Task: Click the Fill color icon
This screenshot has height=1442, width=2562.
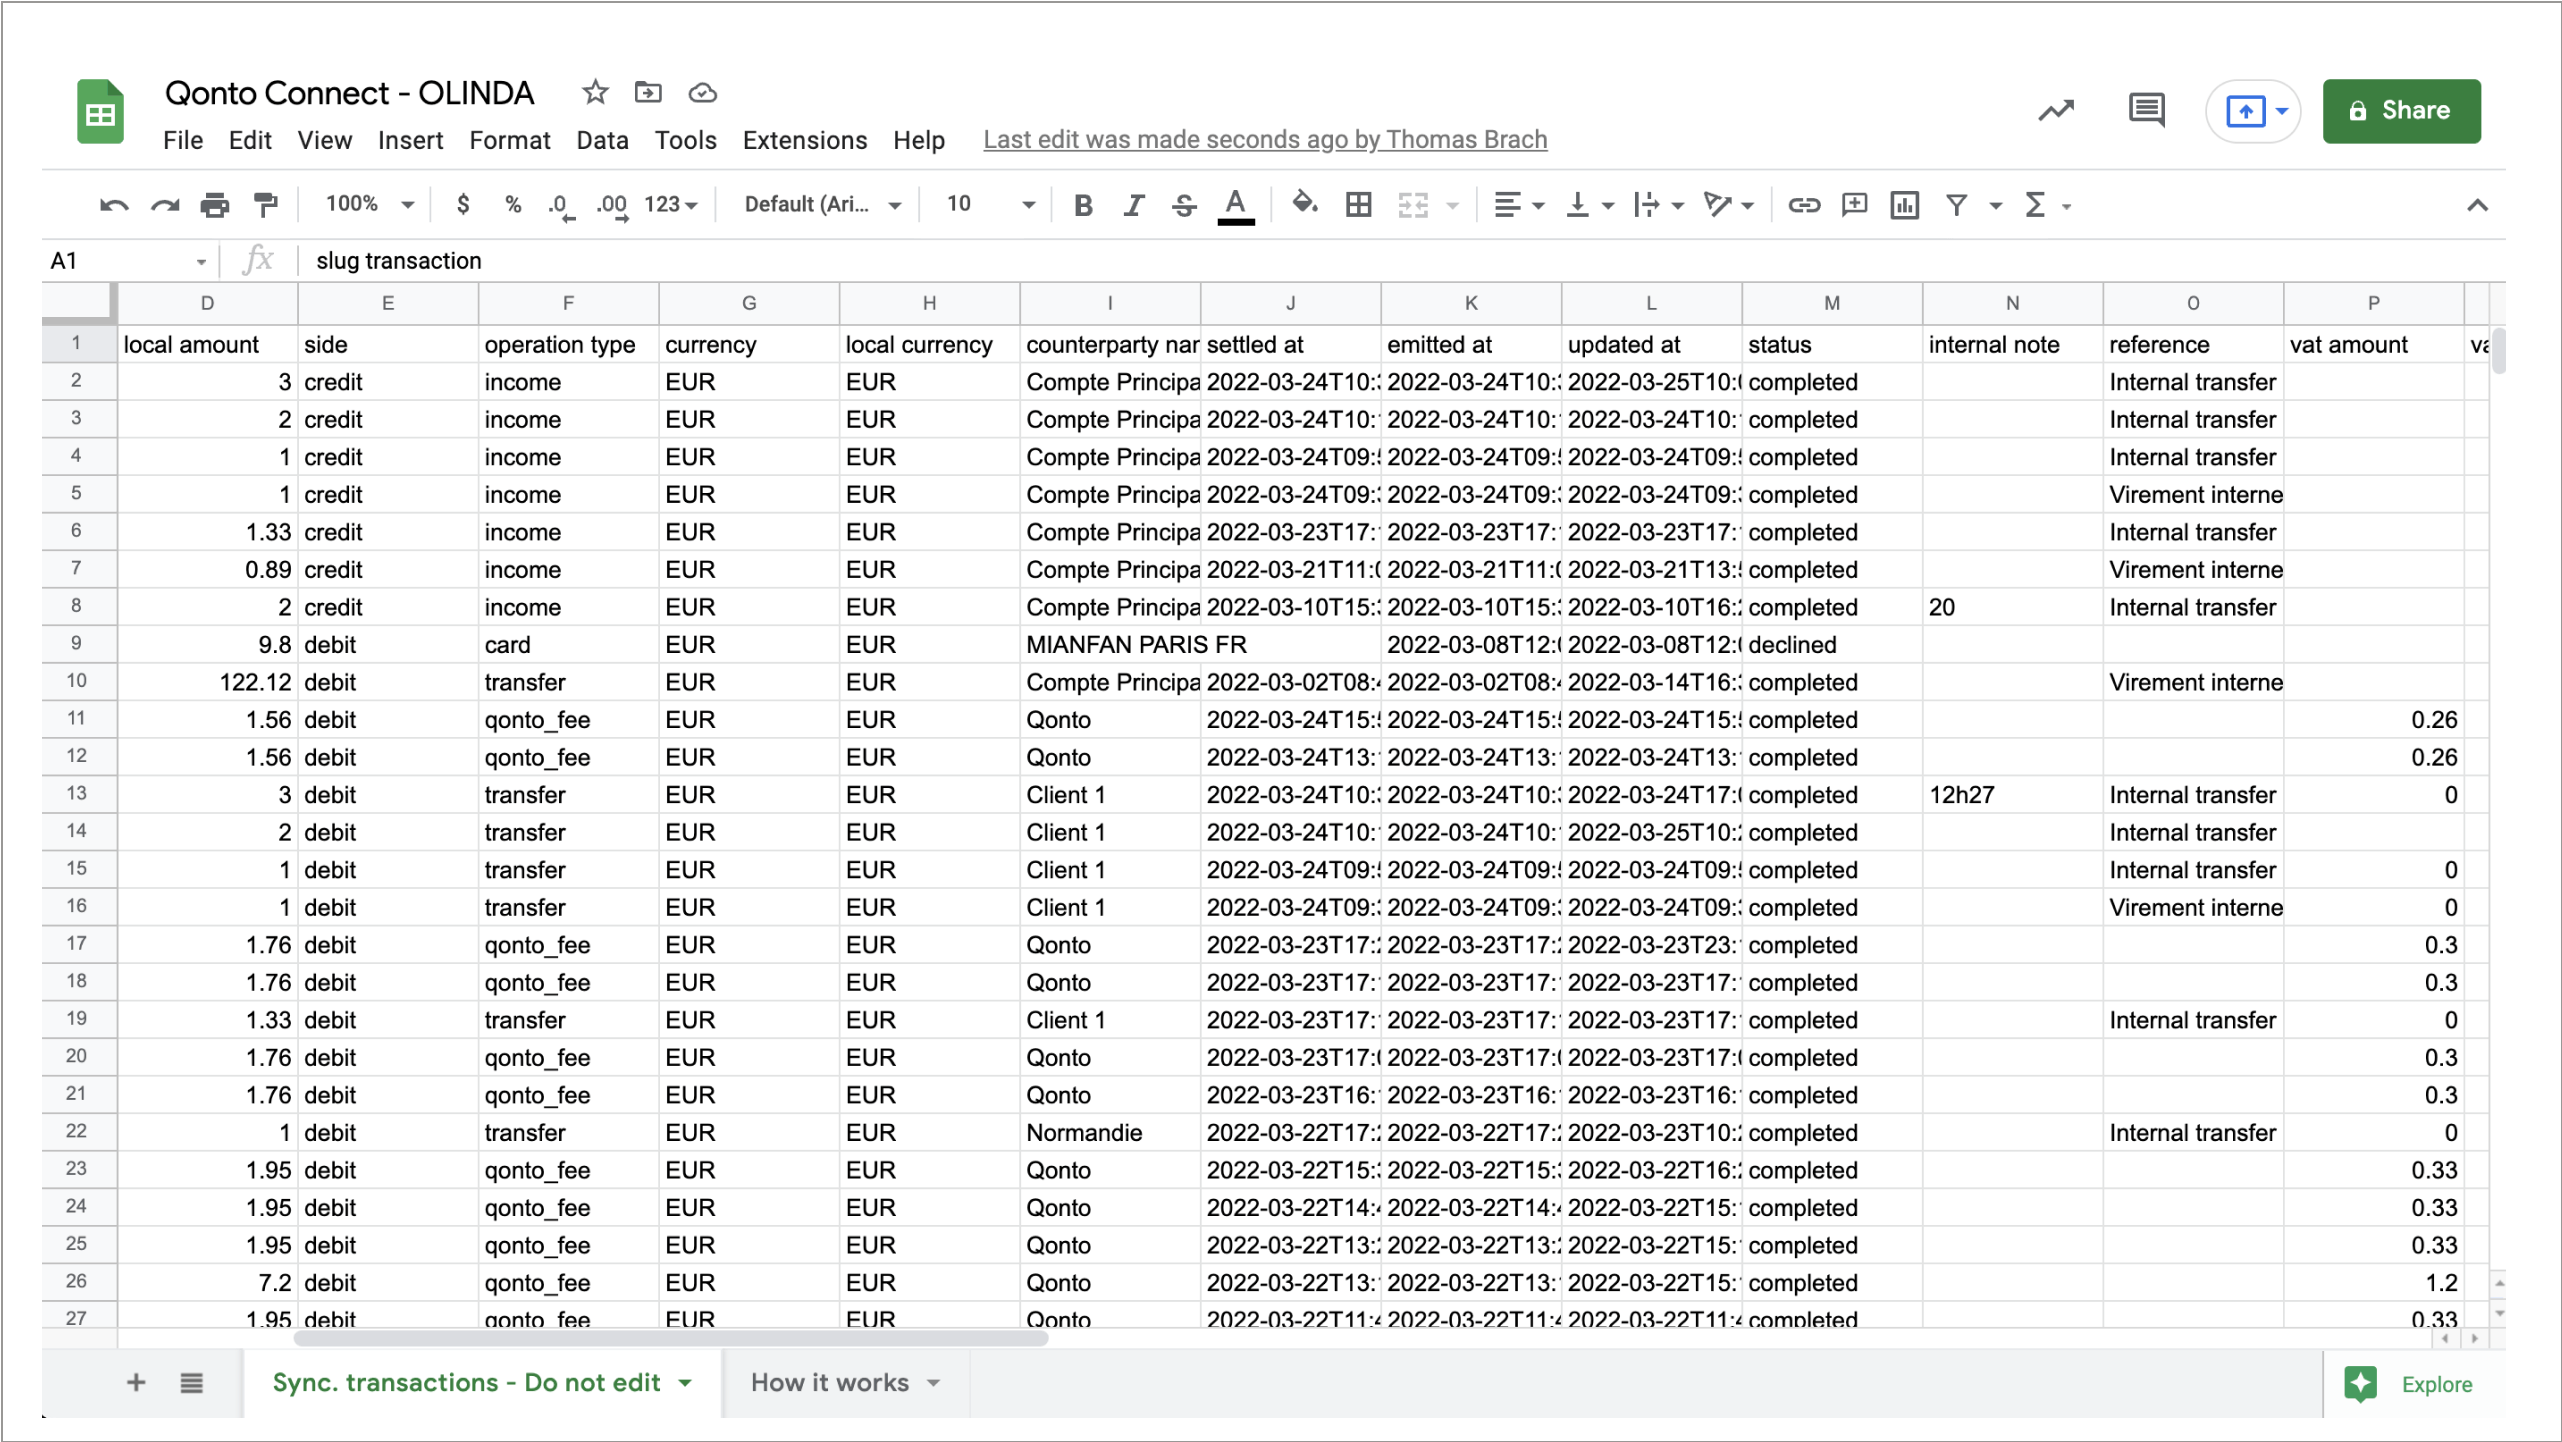Action: pos(1305,204)
